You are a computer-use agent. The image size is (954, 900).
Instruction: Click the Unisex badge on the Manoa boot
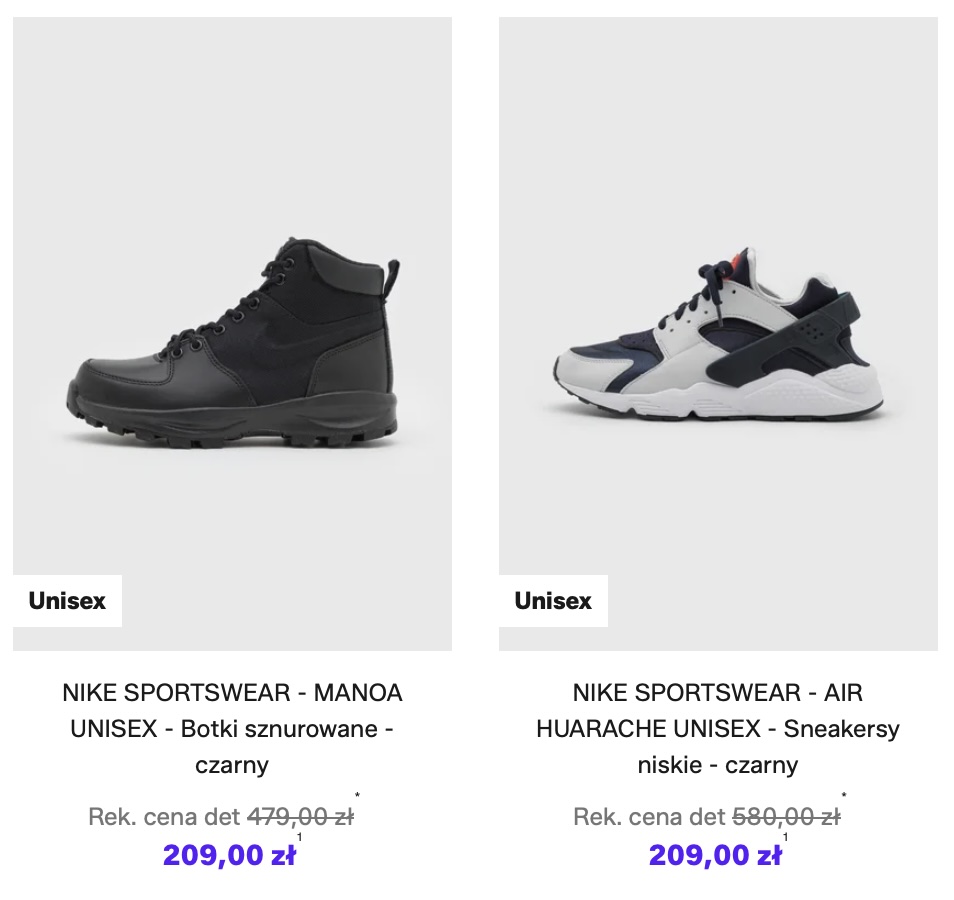coord(67,601)
